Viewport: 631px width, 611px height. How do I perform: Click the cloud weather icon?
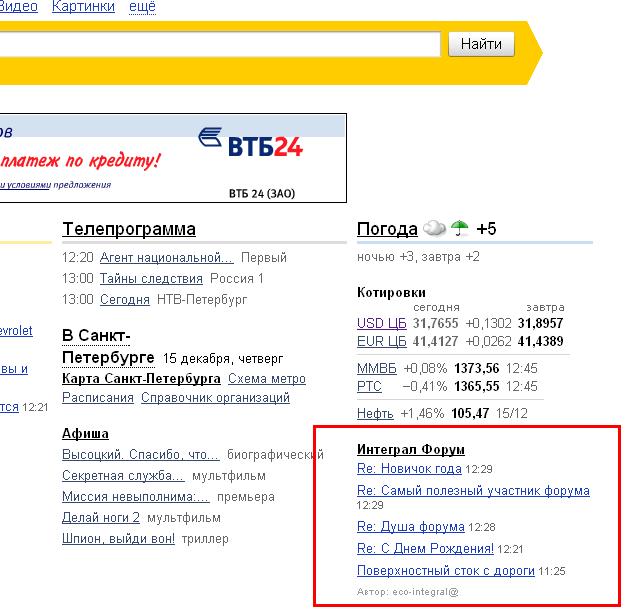(x=434, y=229)
